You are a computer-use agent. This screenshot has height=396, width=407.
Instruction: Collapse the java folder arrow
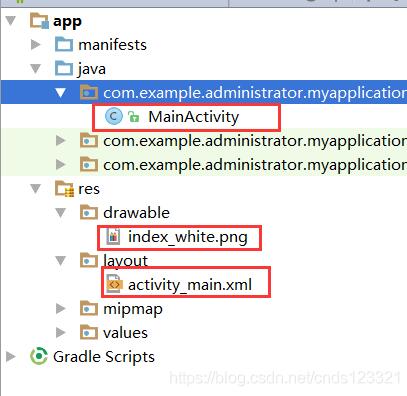pyautogui.click(x=35, y=69)
